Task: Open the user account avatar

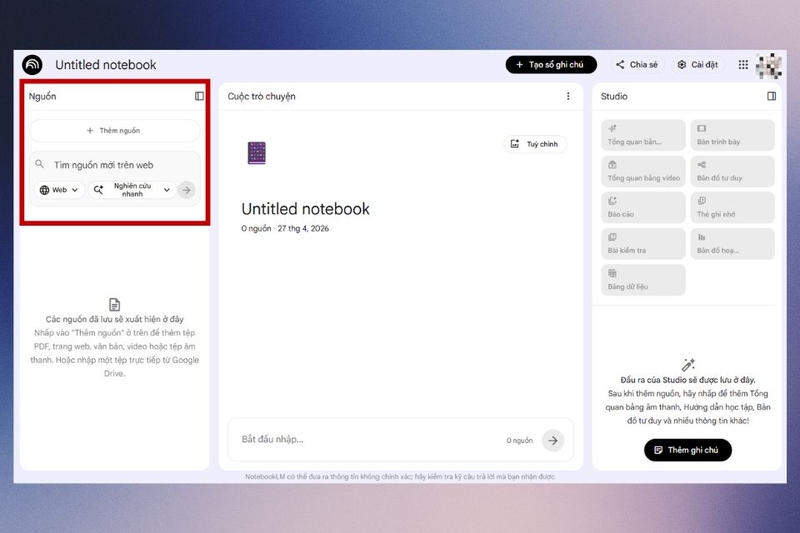Action: (x=769, y=65)
